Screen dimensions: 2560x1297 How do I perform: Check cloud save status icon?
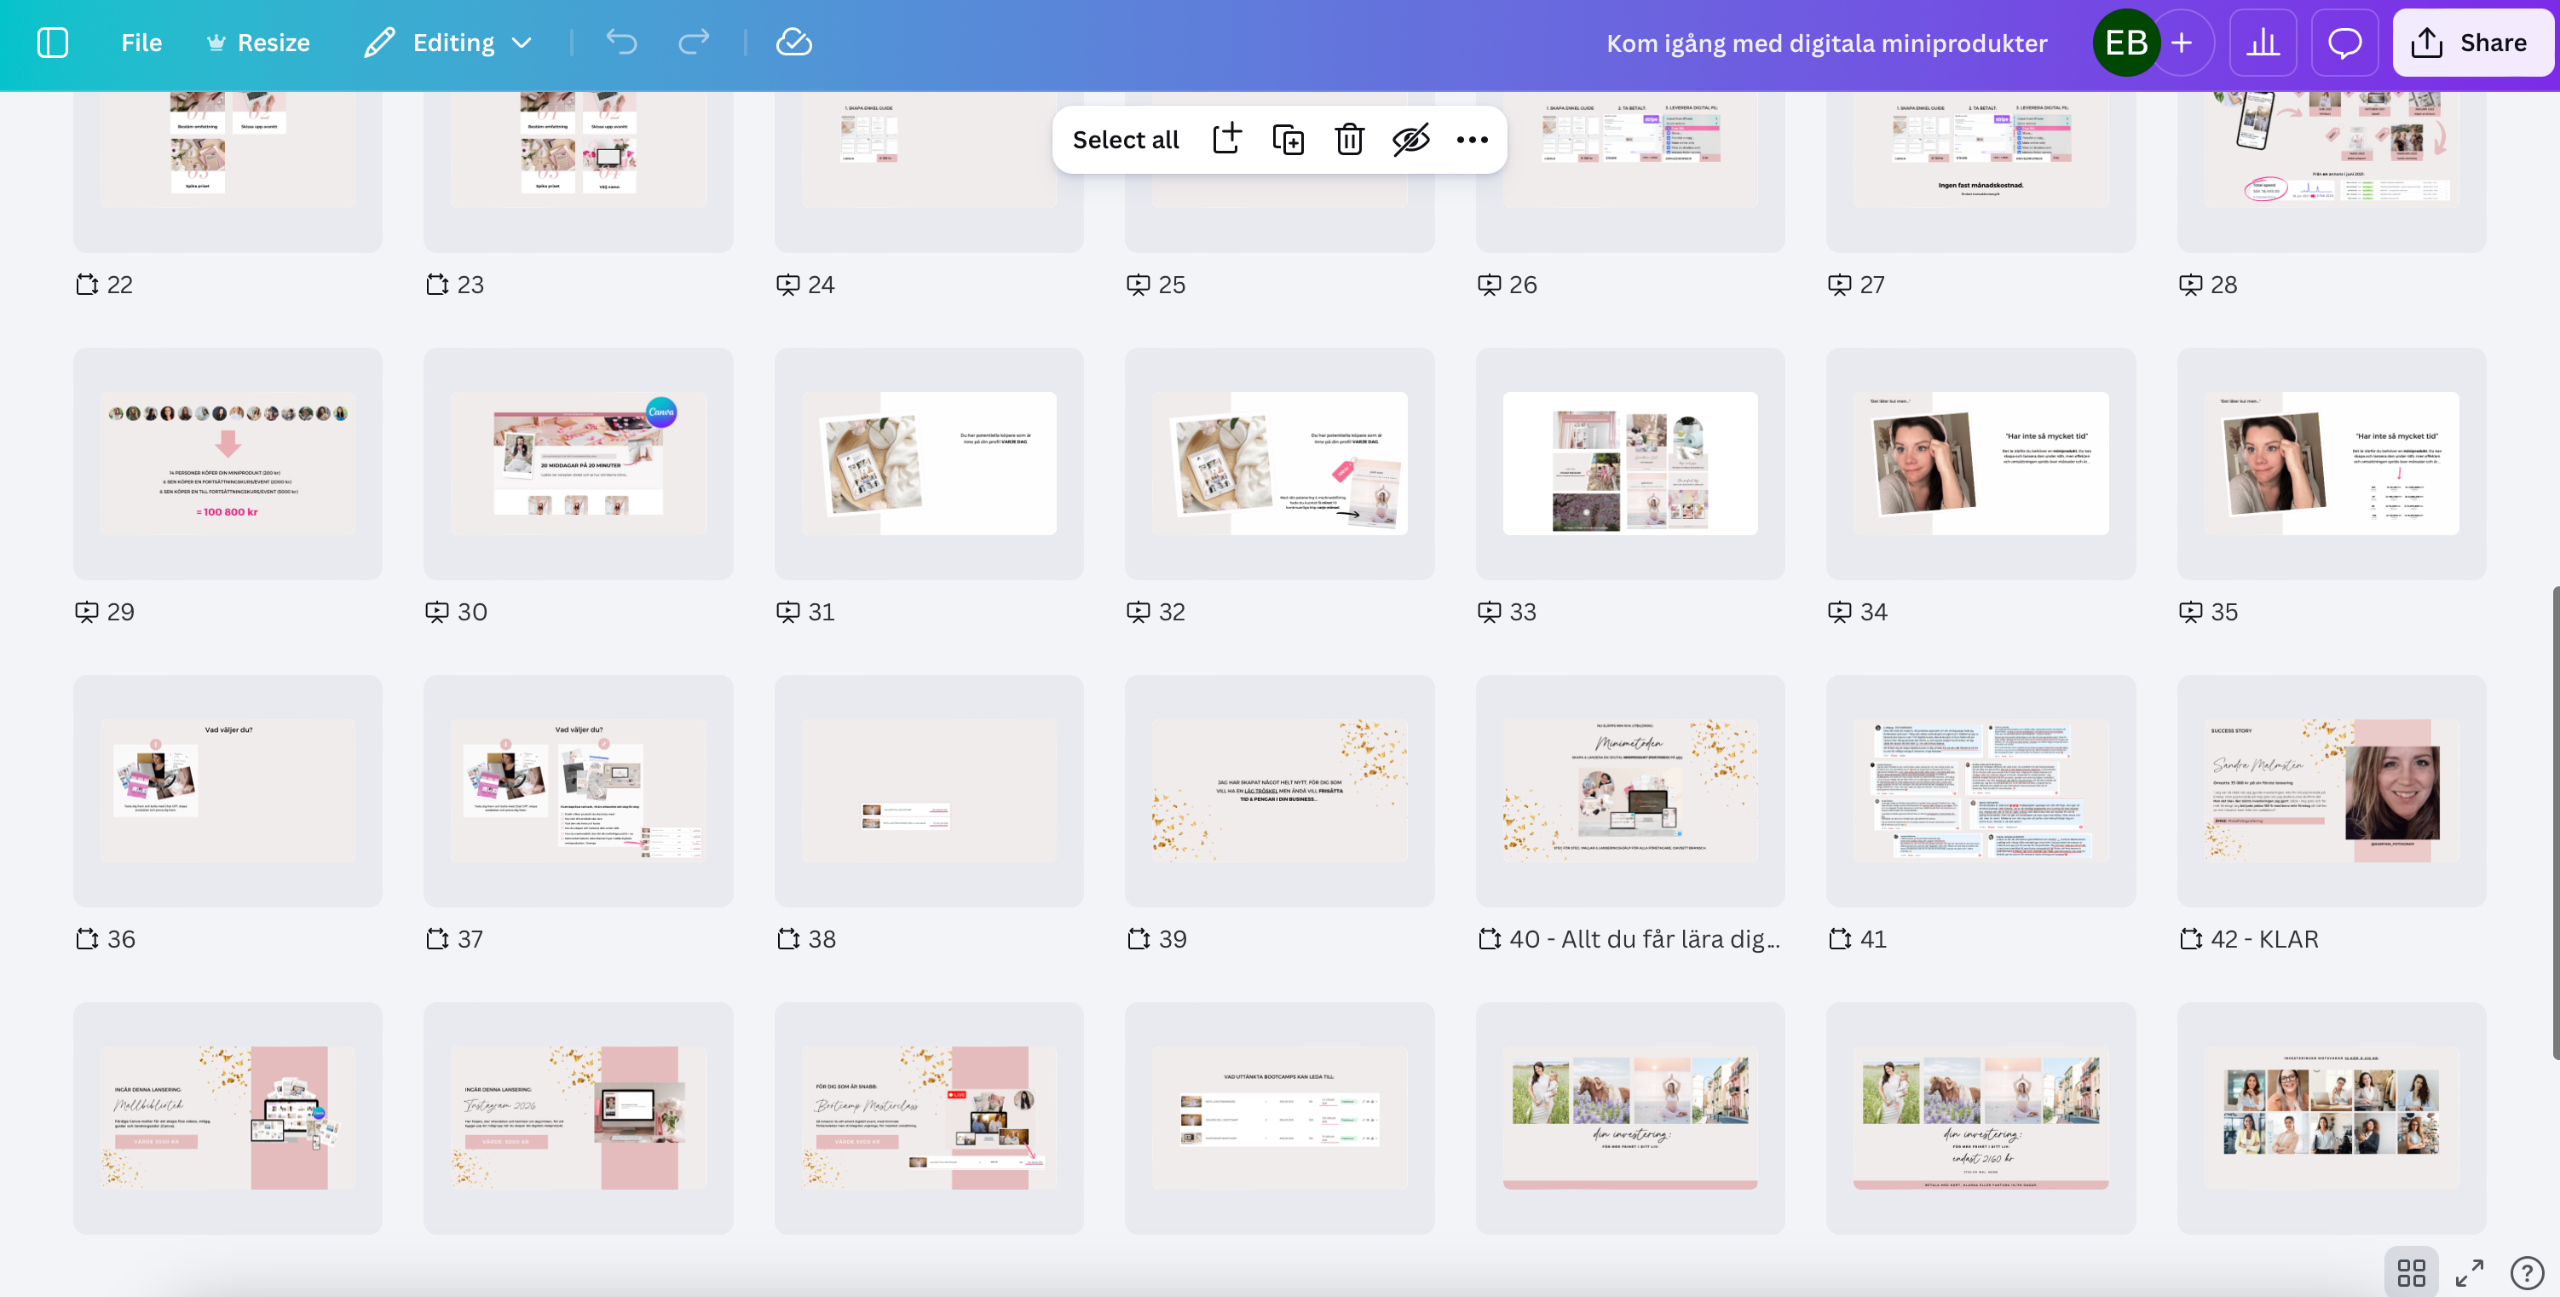(x=794, y=43)
